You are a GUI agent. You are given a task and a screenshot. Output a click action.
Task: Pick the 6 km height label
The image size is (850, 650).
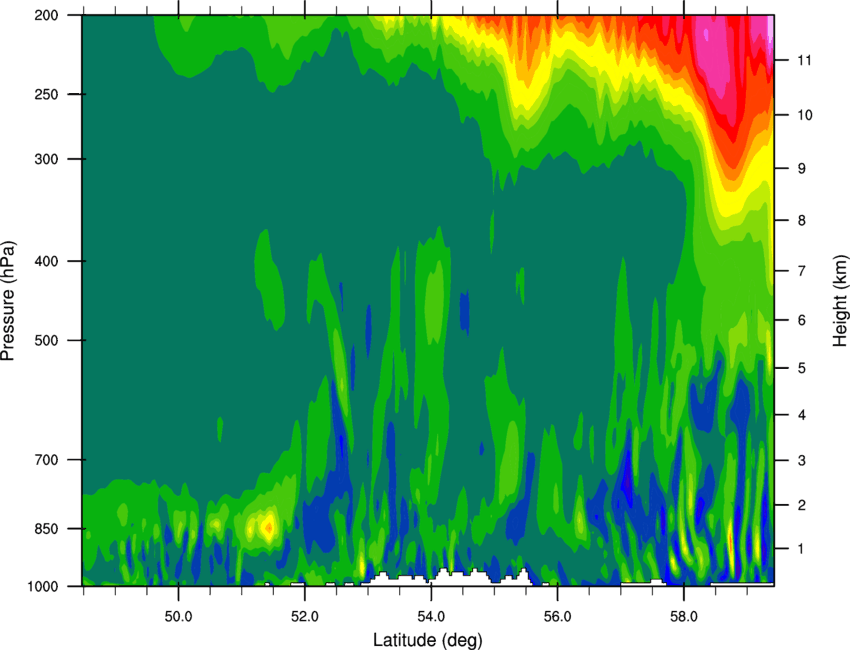[x=802, y=320]
